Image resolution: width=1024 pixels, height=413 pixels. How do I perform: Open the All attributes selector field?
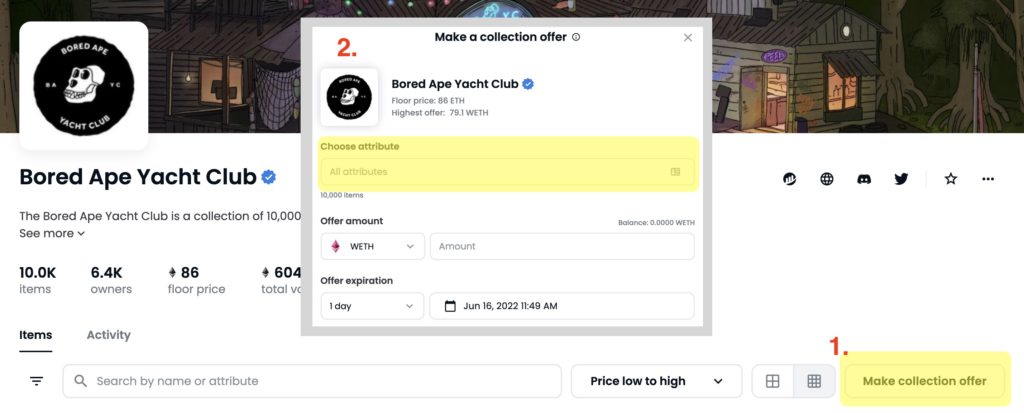507,172
